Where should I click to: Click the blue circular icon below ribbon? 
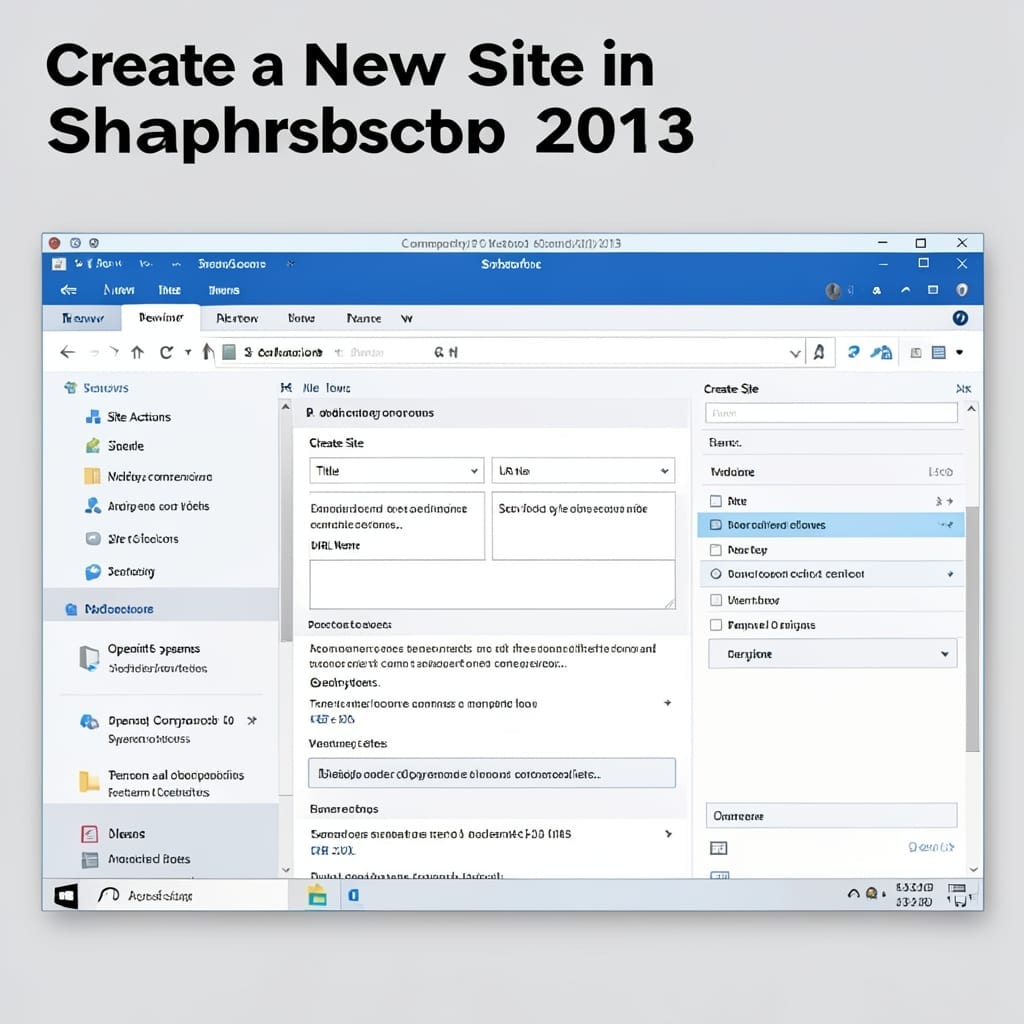[960, 318]
